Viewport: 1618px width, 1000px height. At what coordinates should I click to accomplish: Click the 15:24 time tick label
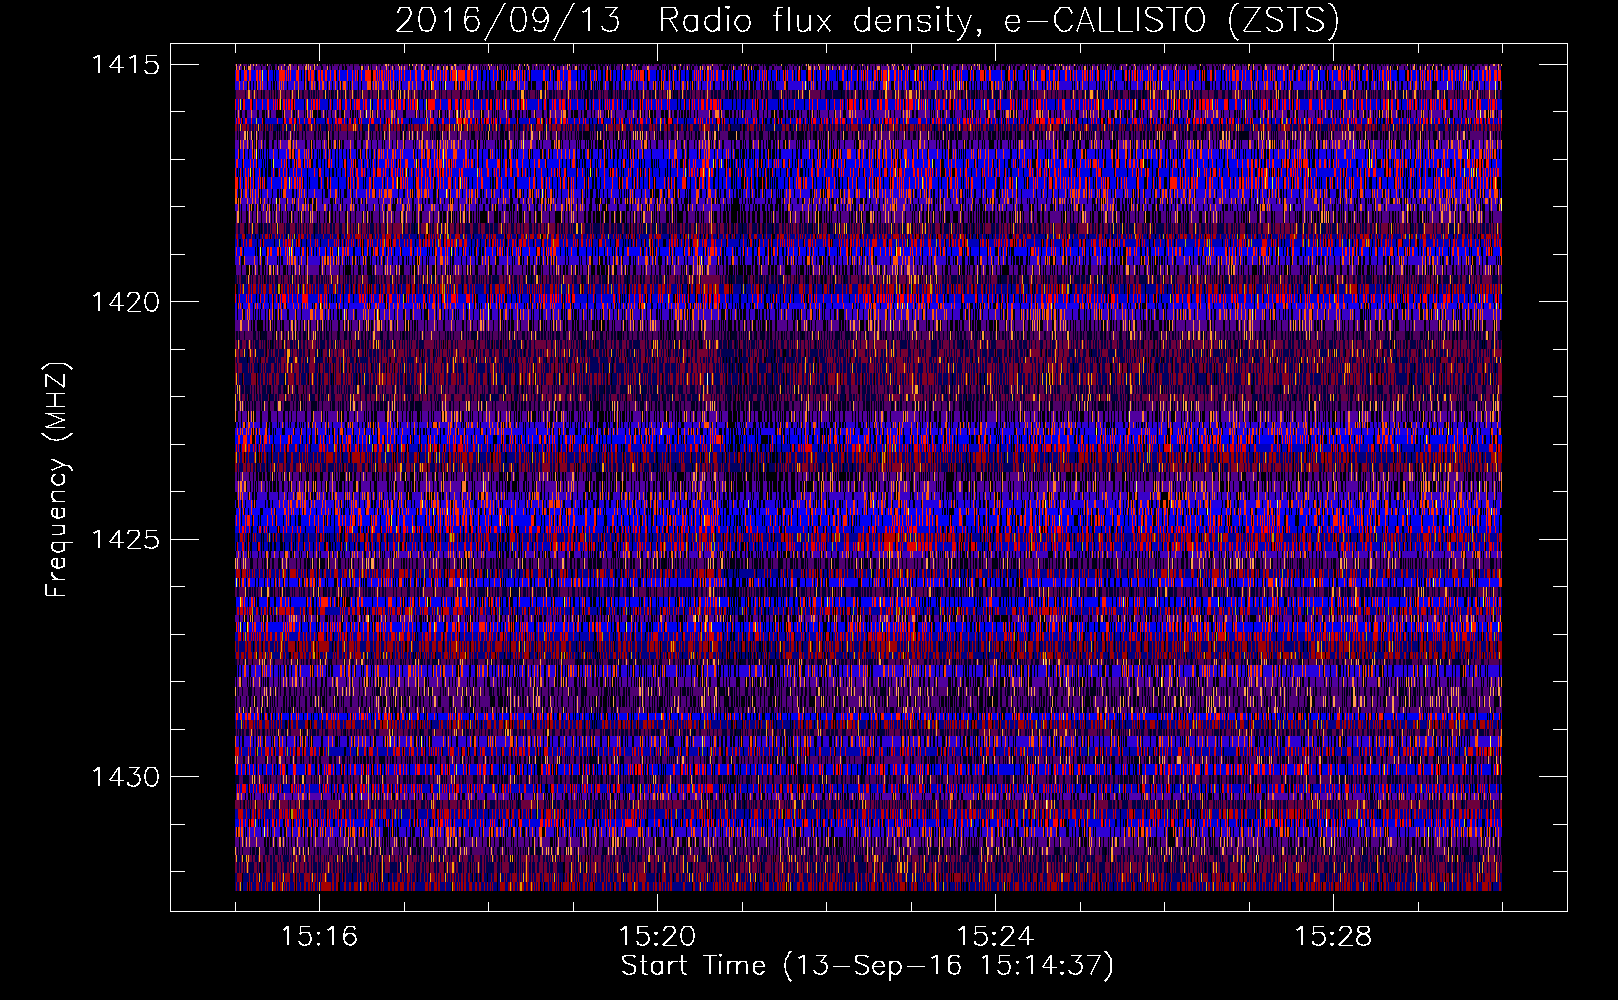tap(995, 936)
